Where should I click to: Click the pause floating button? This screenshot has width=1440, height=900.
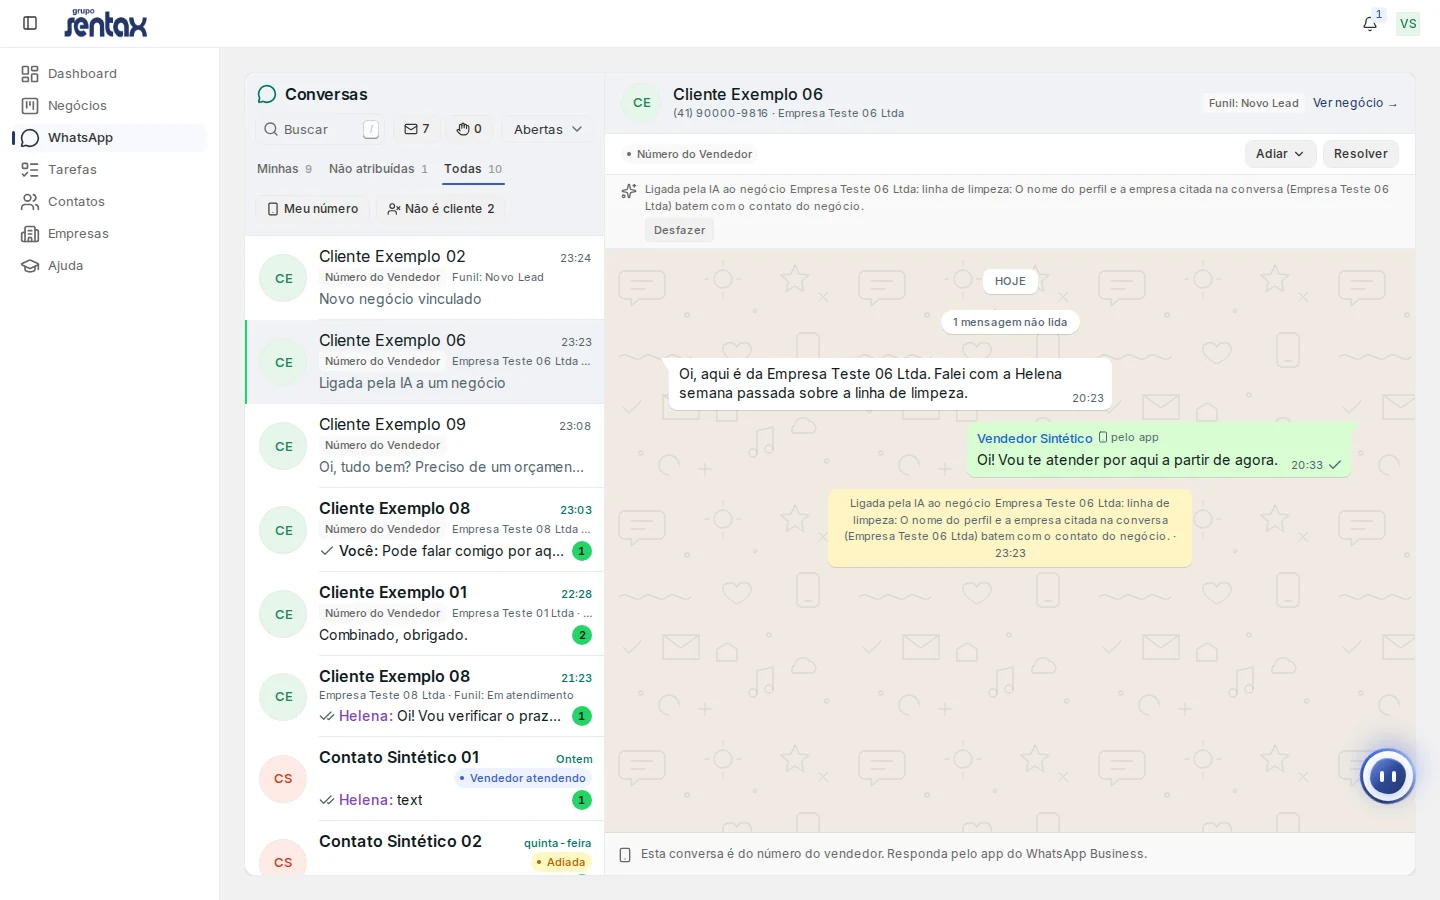click(x=1387, y=776)
